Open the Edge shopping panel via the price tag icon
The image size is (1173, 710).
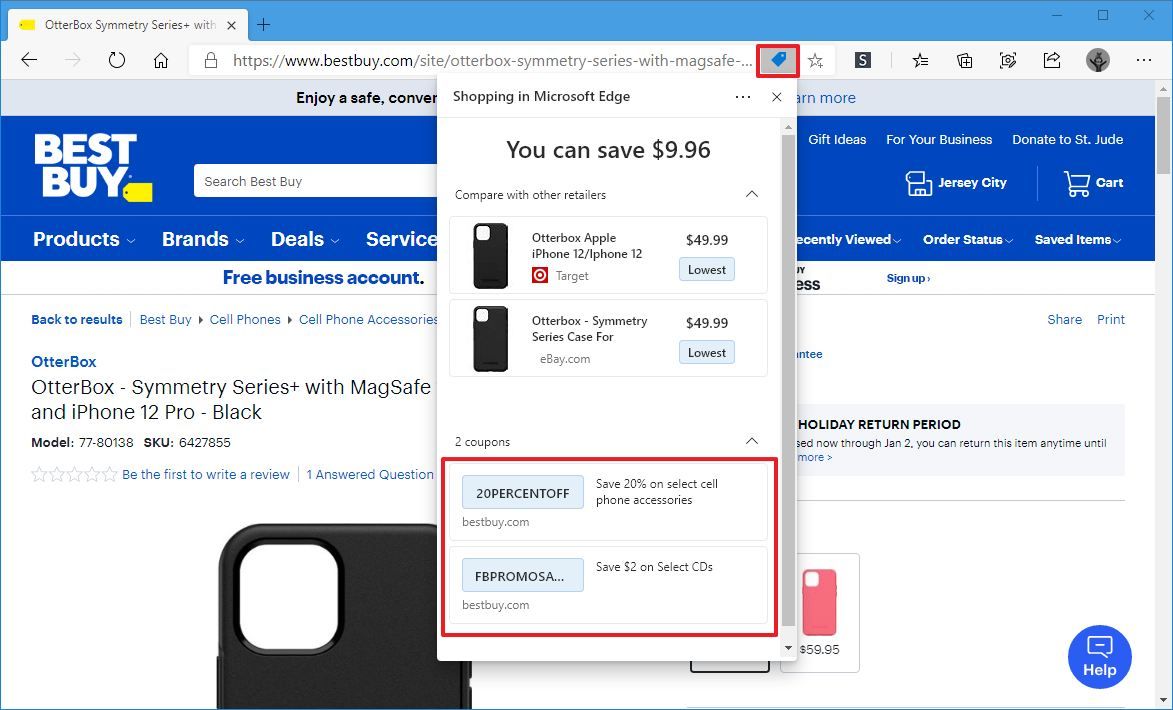(778, 60)
